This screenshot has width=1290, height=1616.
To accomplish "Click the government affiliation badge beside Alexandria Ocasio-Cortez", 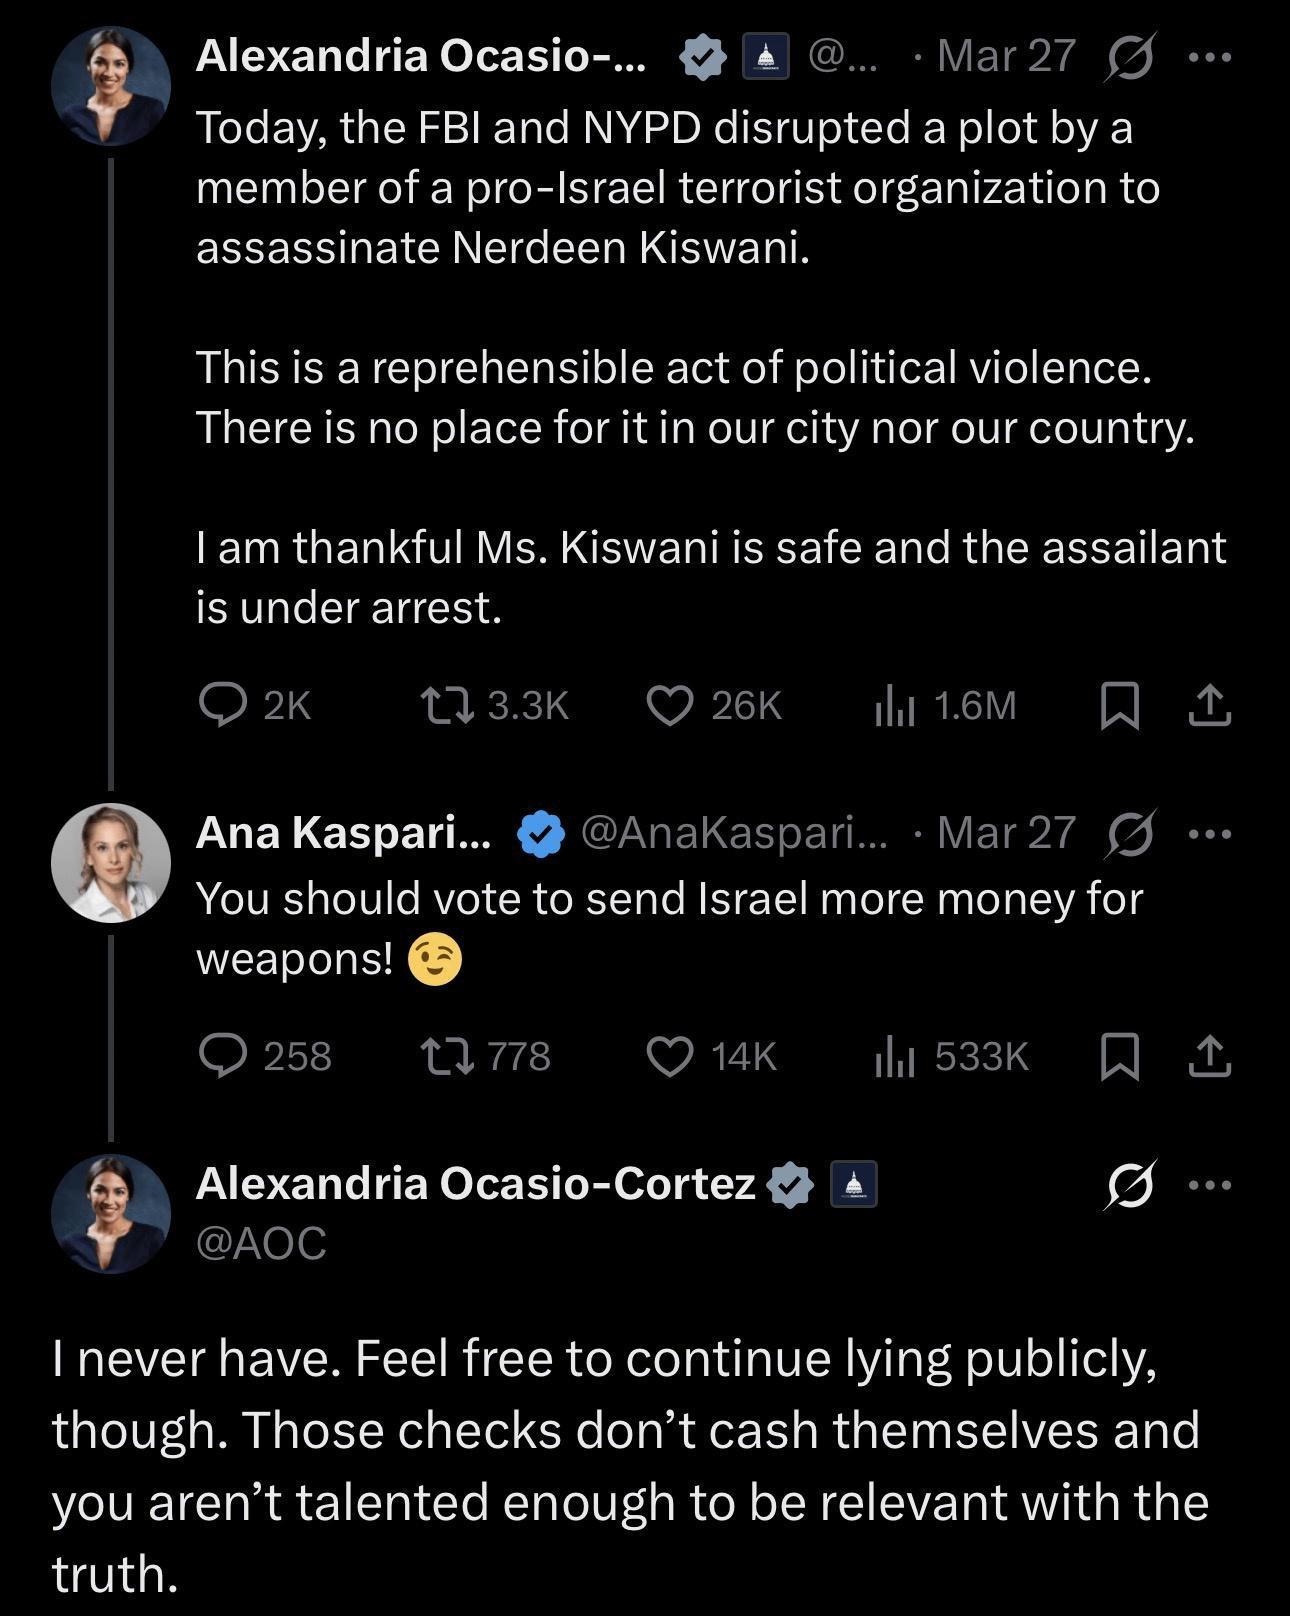I will pos(853,1184).
